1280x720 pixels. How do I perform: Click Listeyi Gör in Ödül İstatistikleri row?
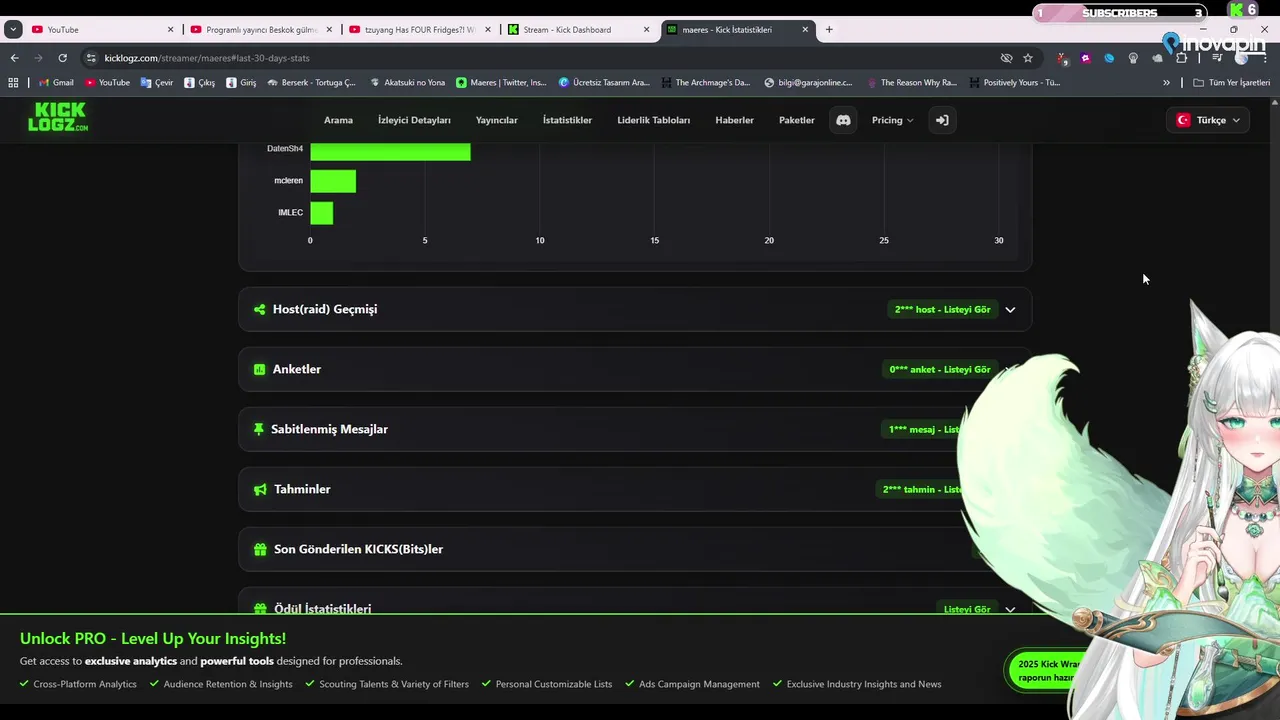tap(967, 609)
